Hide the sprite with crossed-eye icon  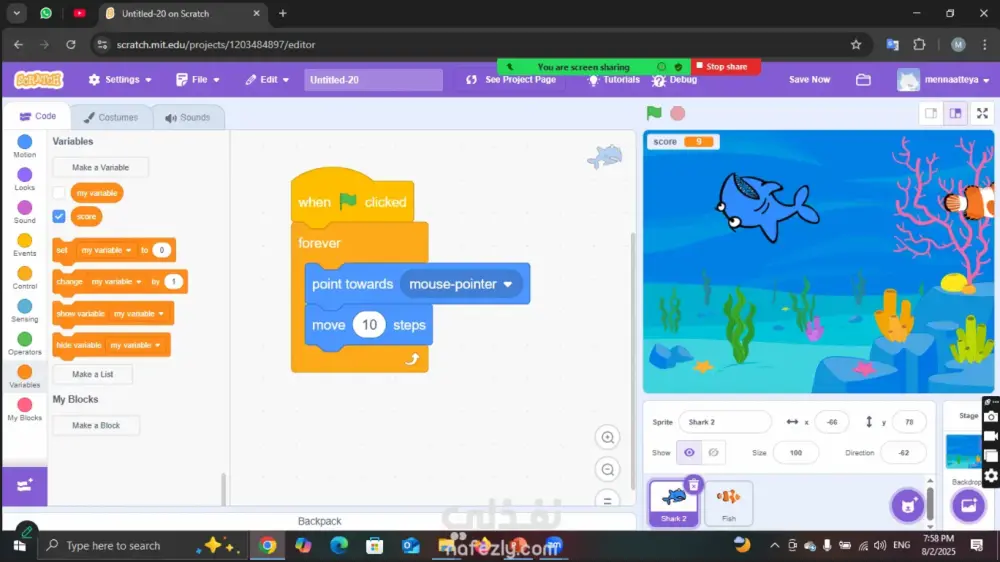tap(713, 452)
